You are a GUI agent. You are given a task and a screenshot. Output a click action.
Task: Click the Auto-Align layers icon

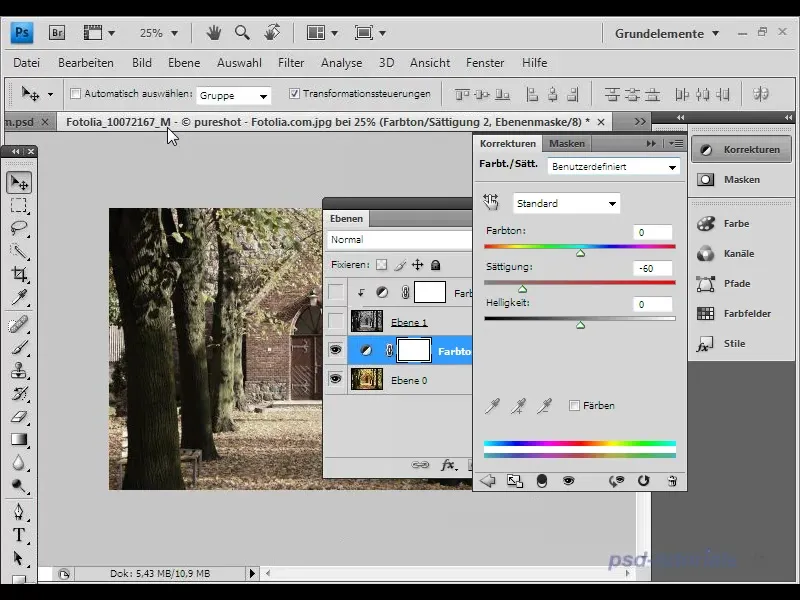pyautogui.click(x=761, y=94)
